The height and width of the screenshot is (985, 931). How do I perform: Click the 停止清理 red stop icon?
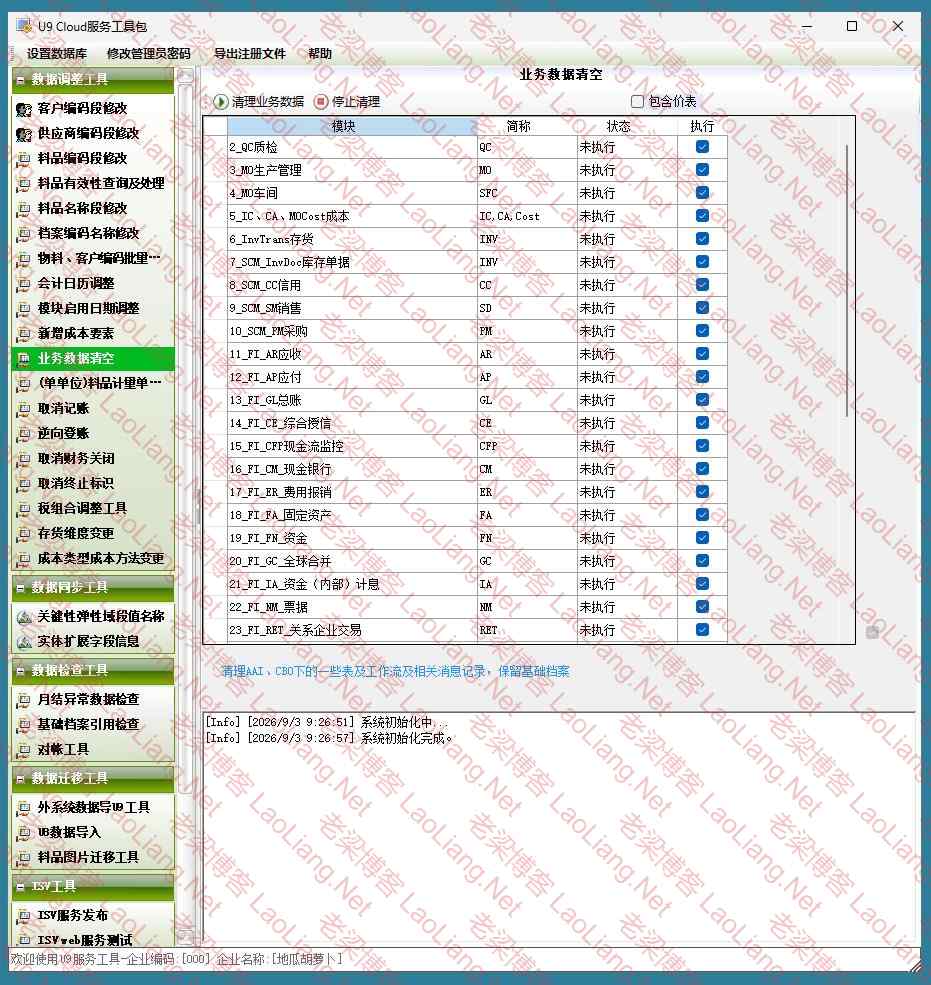tap(321, 102)
